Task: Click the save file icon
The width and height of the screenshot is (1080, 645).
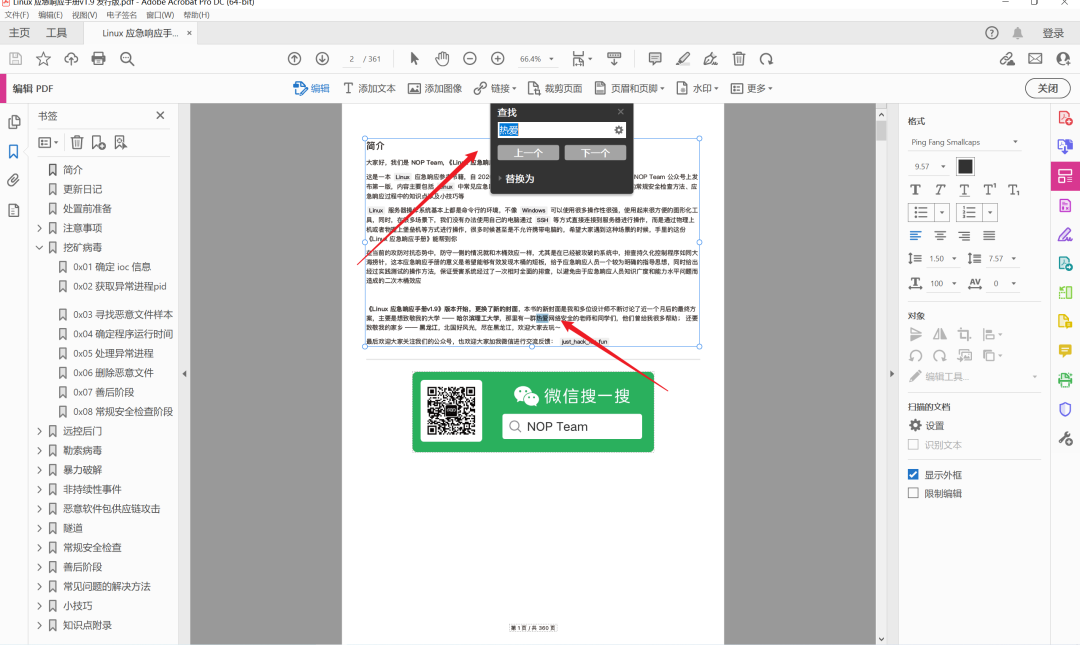Action: pyautogui.click(x=15, y=59)
